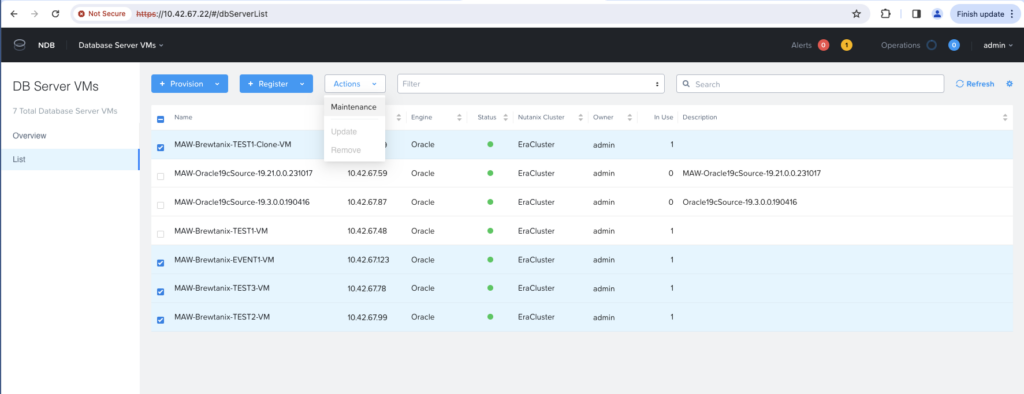Sort table by Name column header

click(x=183, y=118)
